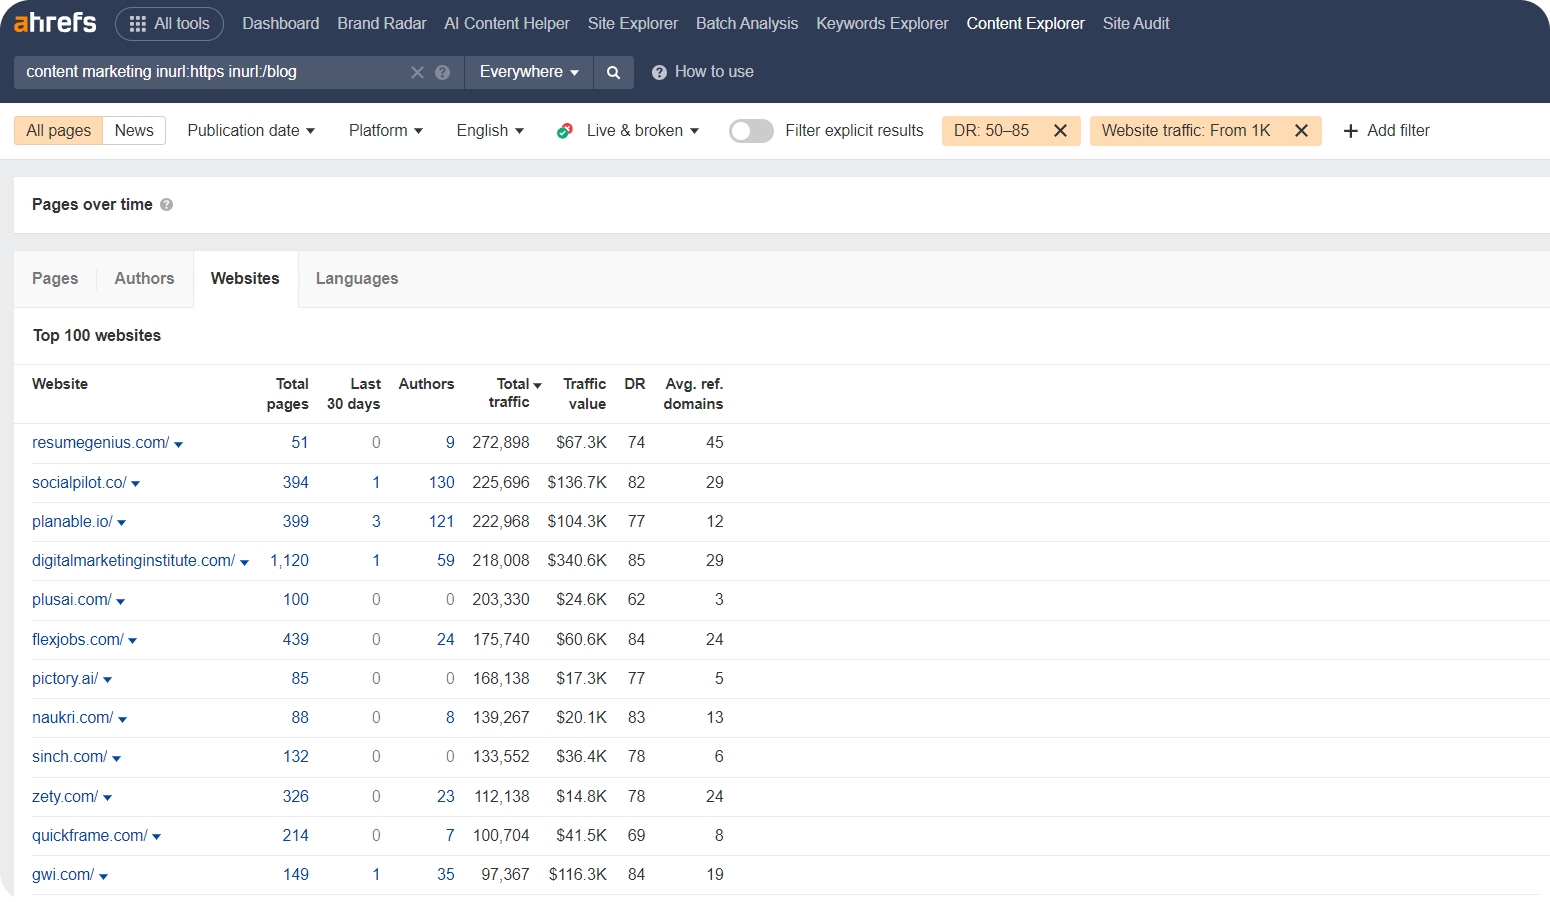This screenshot has width=1550, height=902.
Task: Select the Websites tab
Action: point(245,279)
